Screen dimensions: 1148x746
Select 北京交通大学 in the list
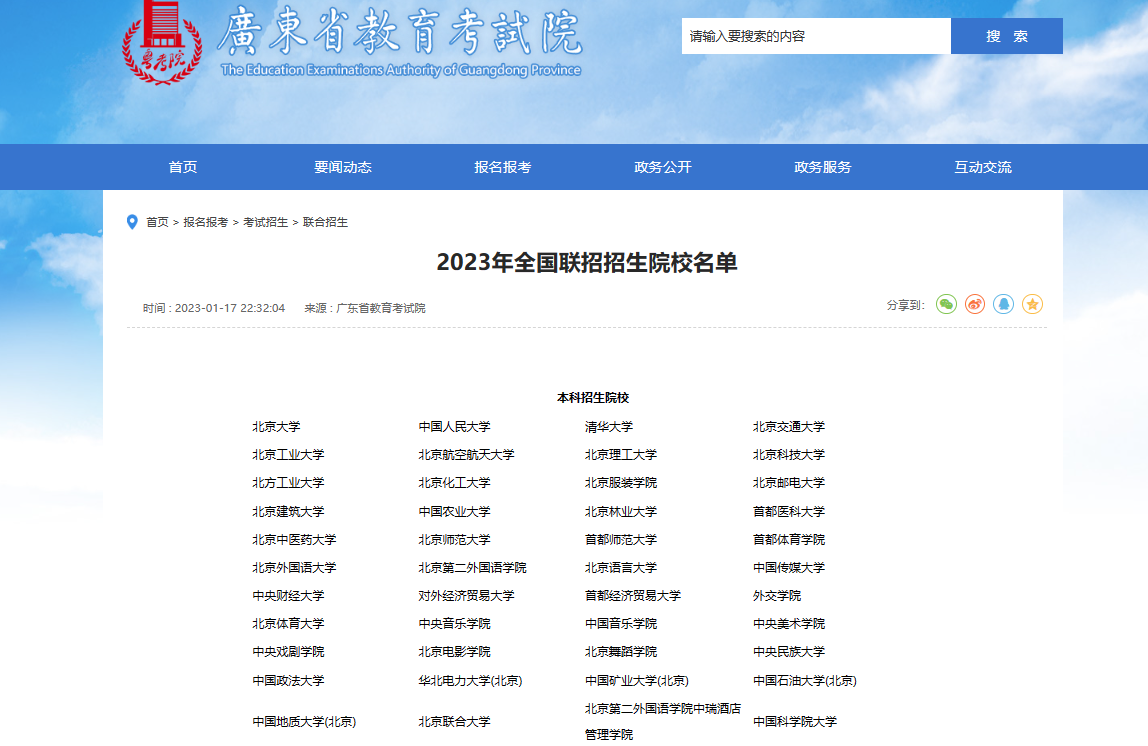coord(789,426)
